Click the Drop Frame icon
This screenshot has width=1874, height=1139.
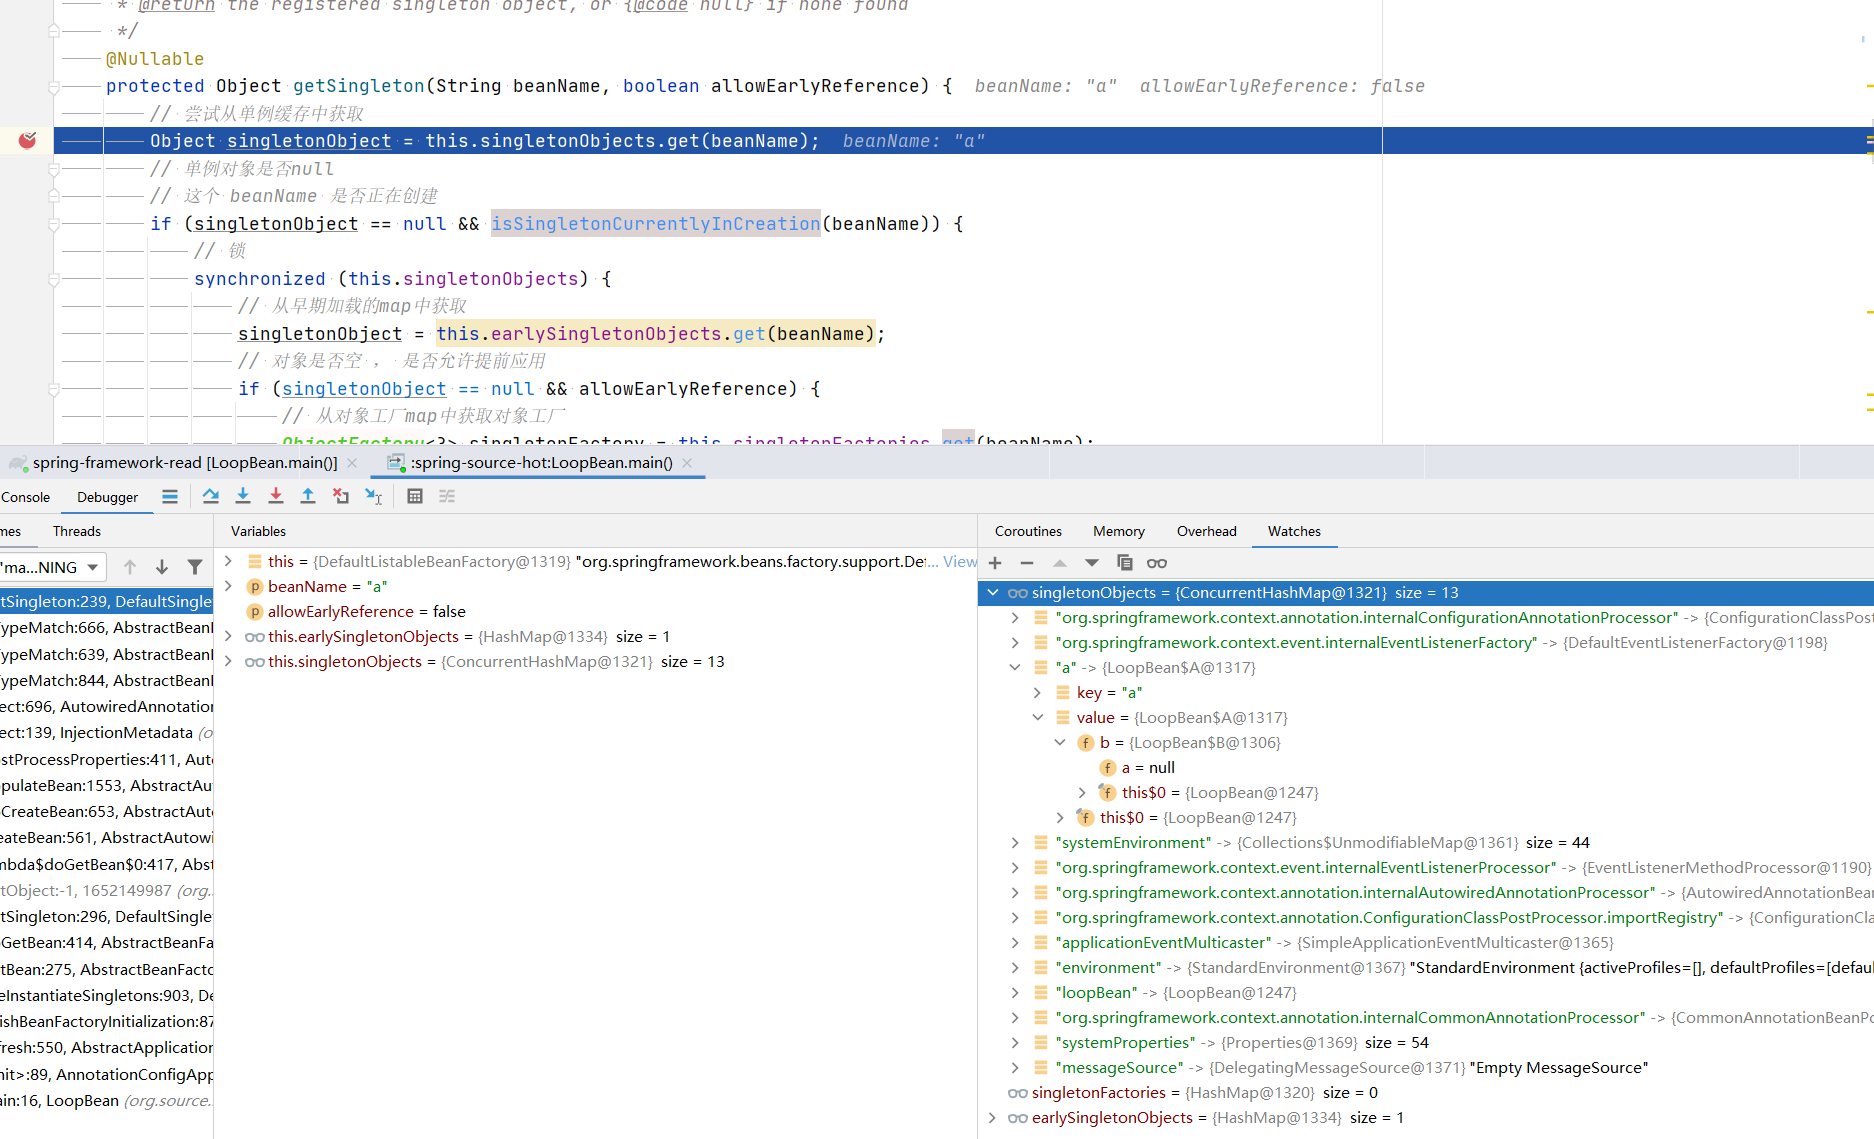click(341, 496)
